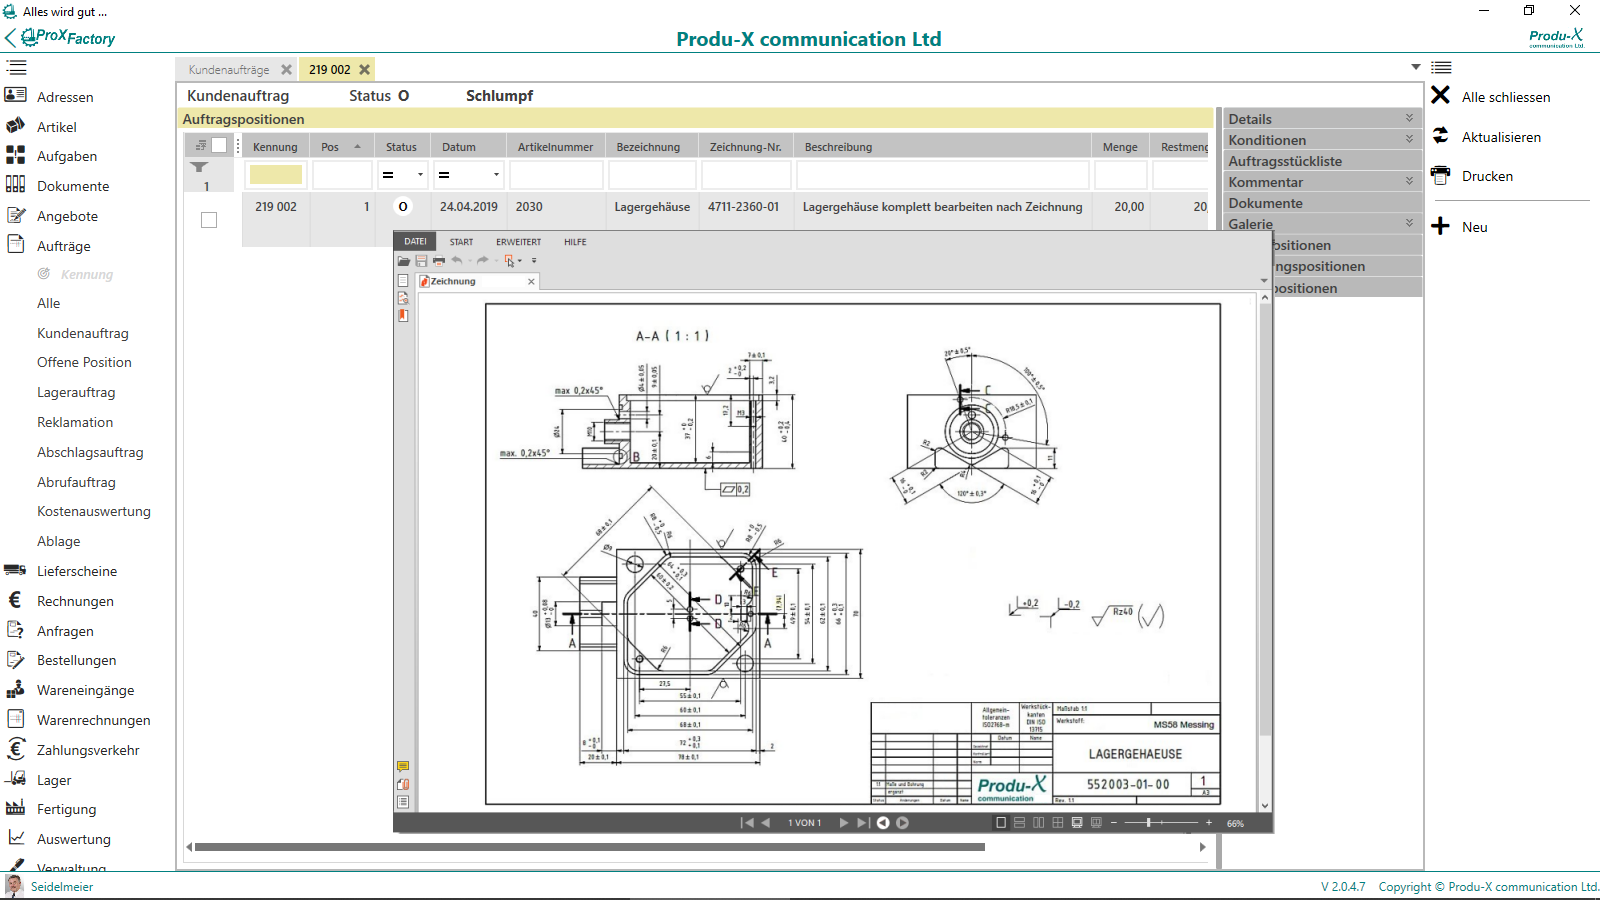Click Alle schliessen
Screen dimensions: 1600x900
[1506, 97]
